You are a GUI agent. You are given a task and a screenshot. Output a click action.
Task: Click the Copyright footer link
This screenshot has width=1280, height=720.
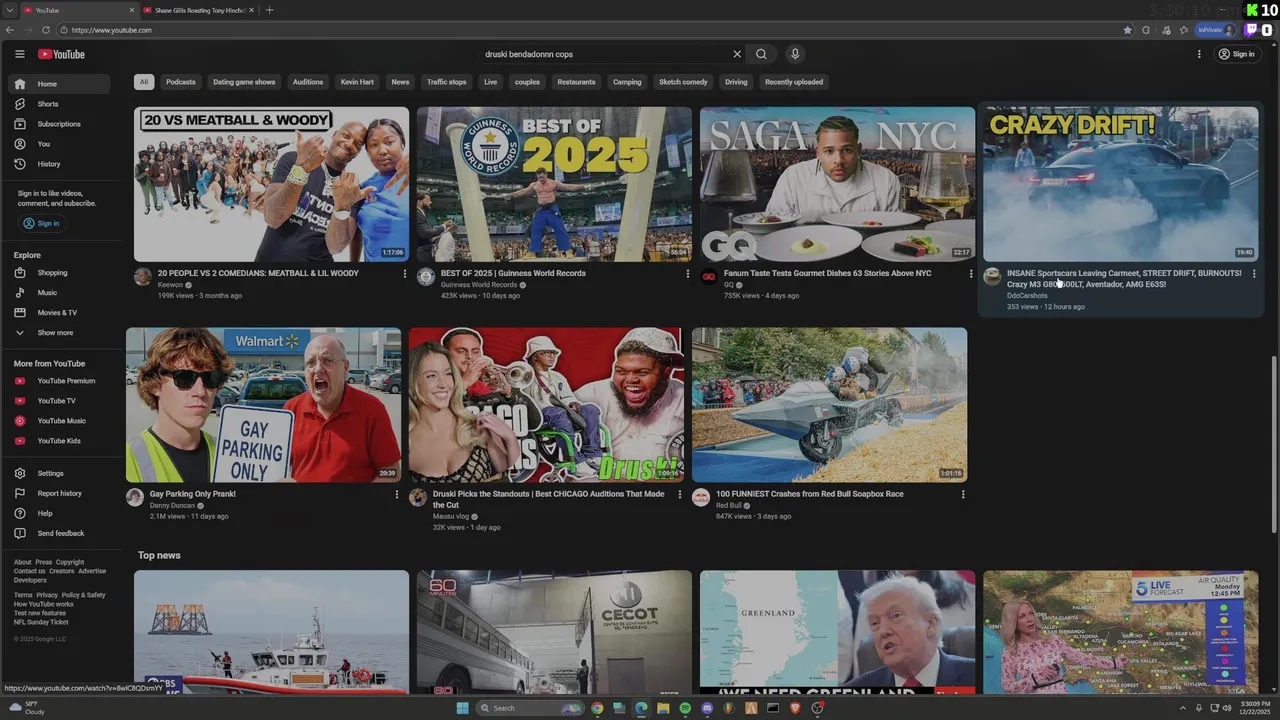[x=70, y=562]
